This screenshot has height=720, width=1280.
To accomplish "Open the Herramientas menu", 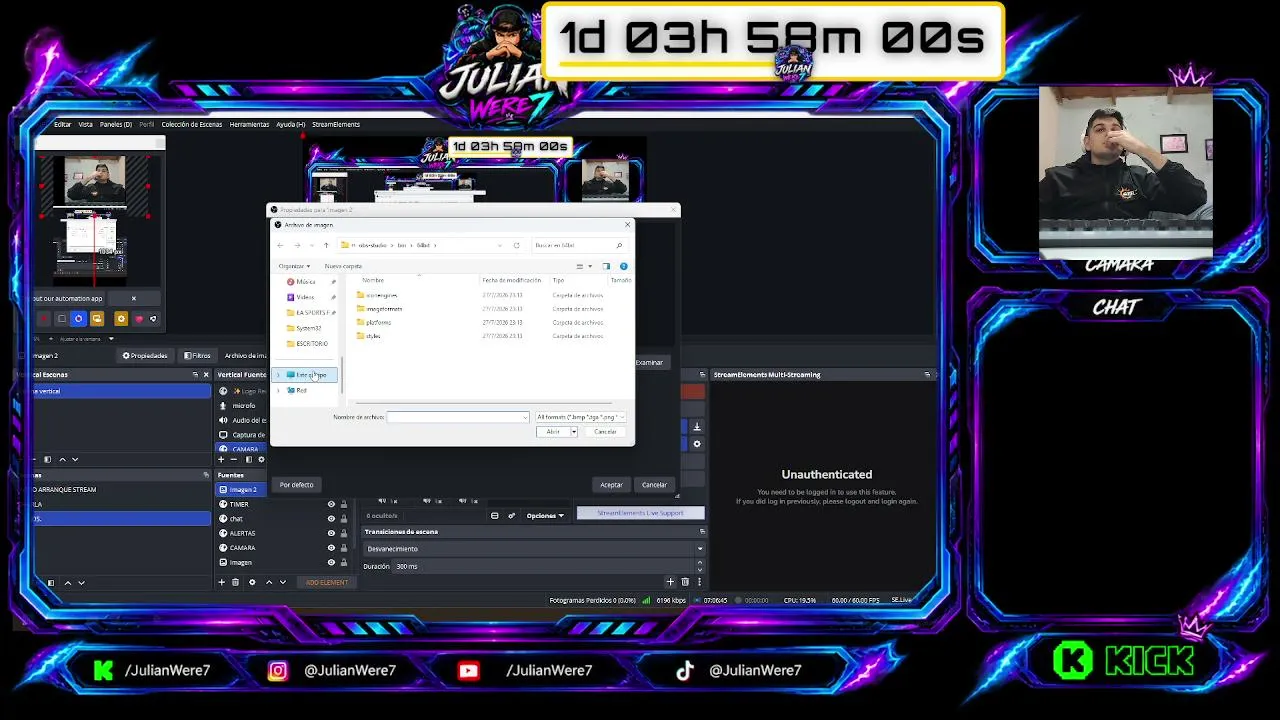I will click(249, 124).
